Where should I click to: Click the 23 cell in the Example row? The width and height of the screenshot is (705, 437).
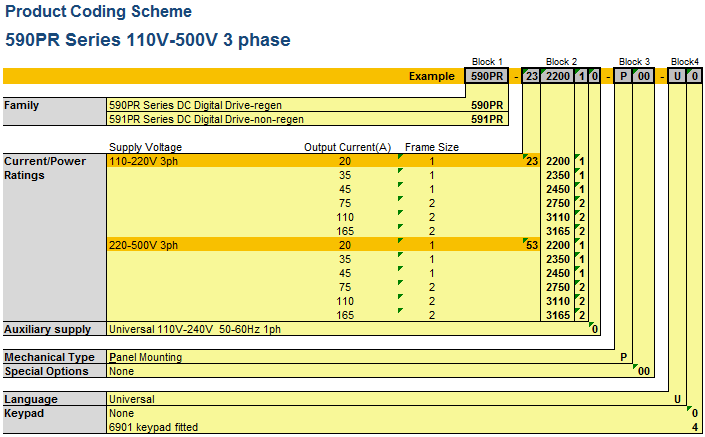pyautogui.click(x=532, y=76)
